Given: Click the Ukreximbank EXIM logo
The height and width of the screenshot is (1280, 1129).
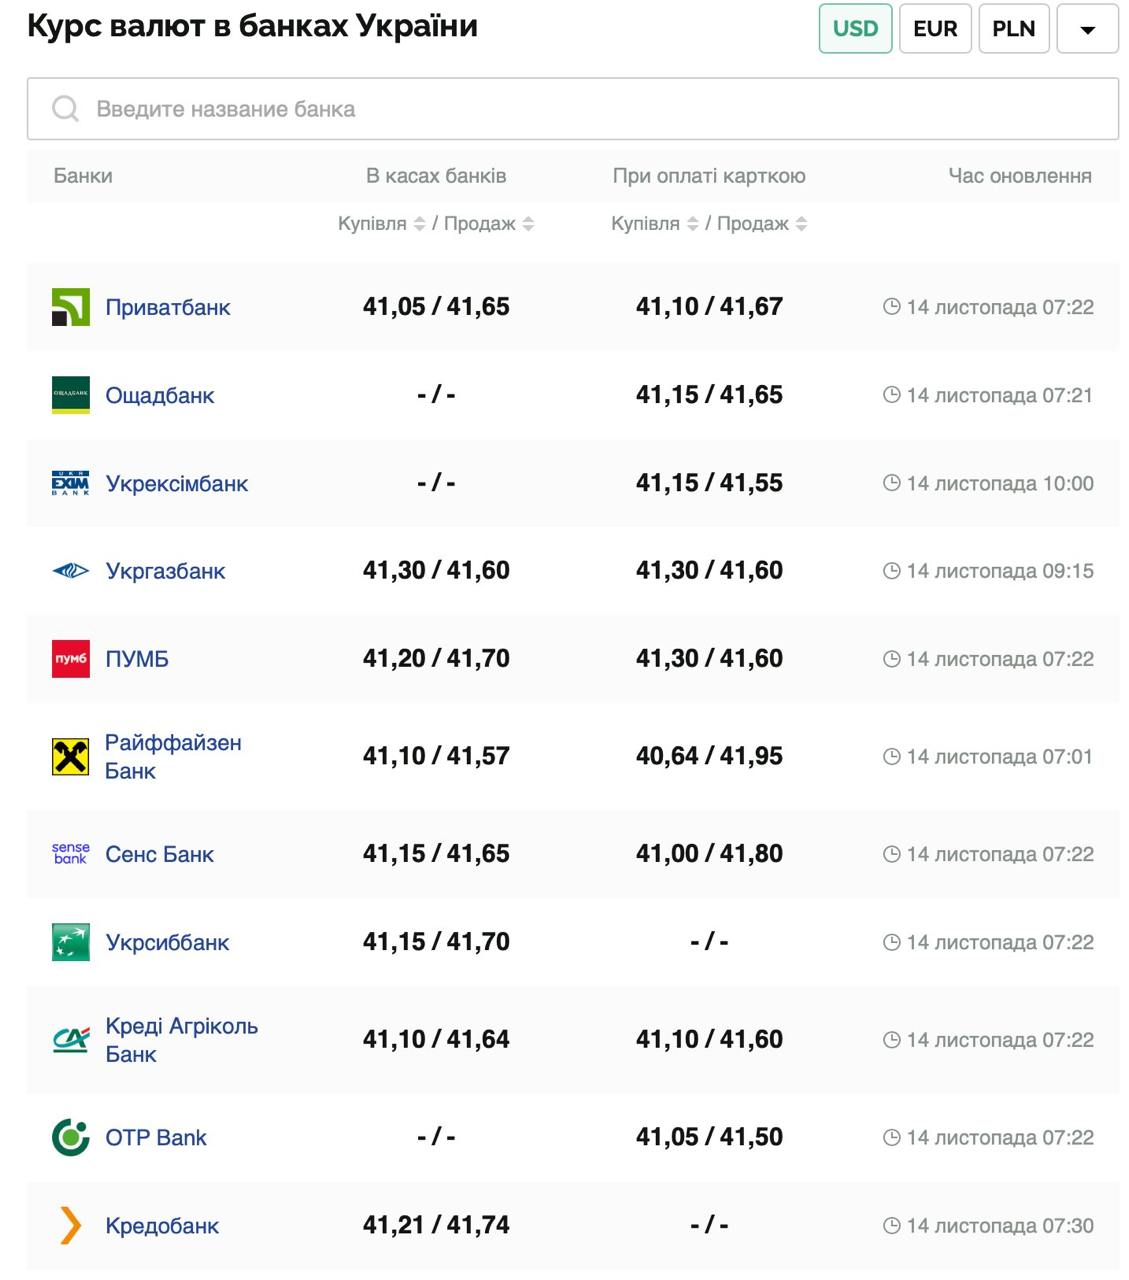Looking at the screenshot, I should 70,483.
